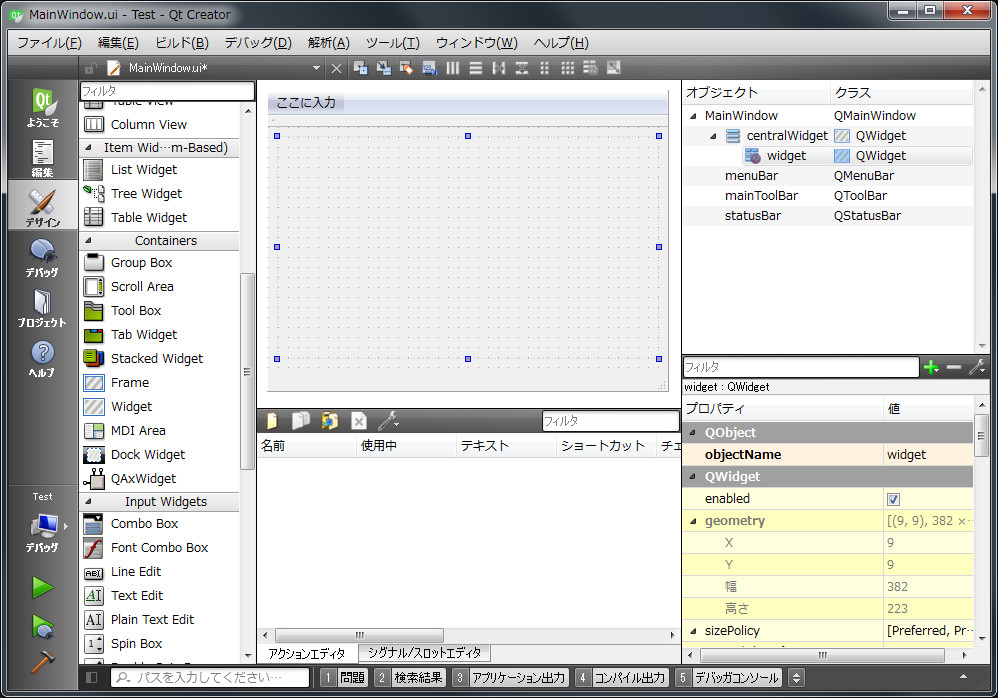This screenshot has width=998, height=698.
Task: Select the Edit Buddies tool
Action: (407, 67)
